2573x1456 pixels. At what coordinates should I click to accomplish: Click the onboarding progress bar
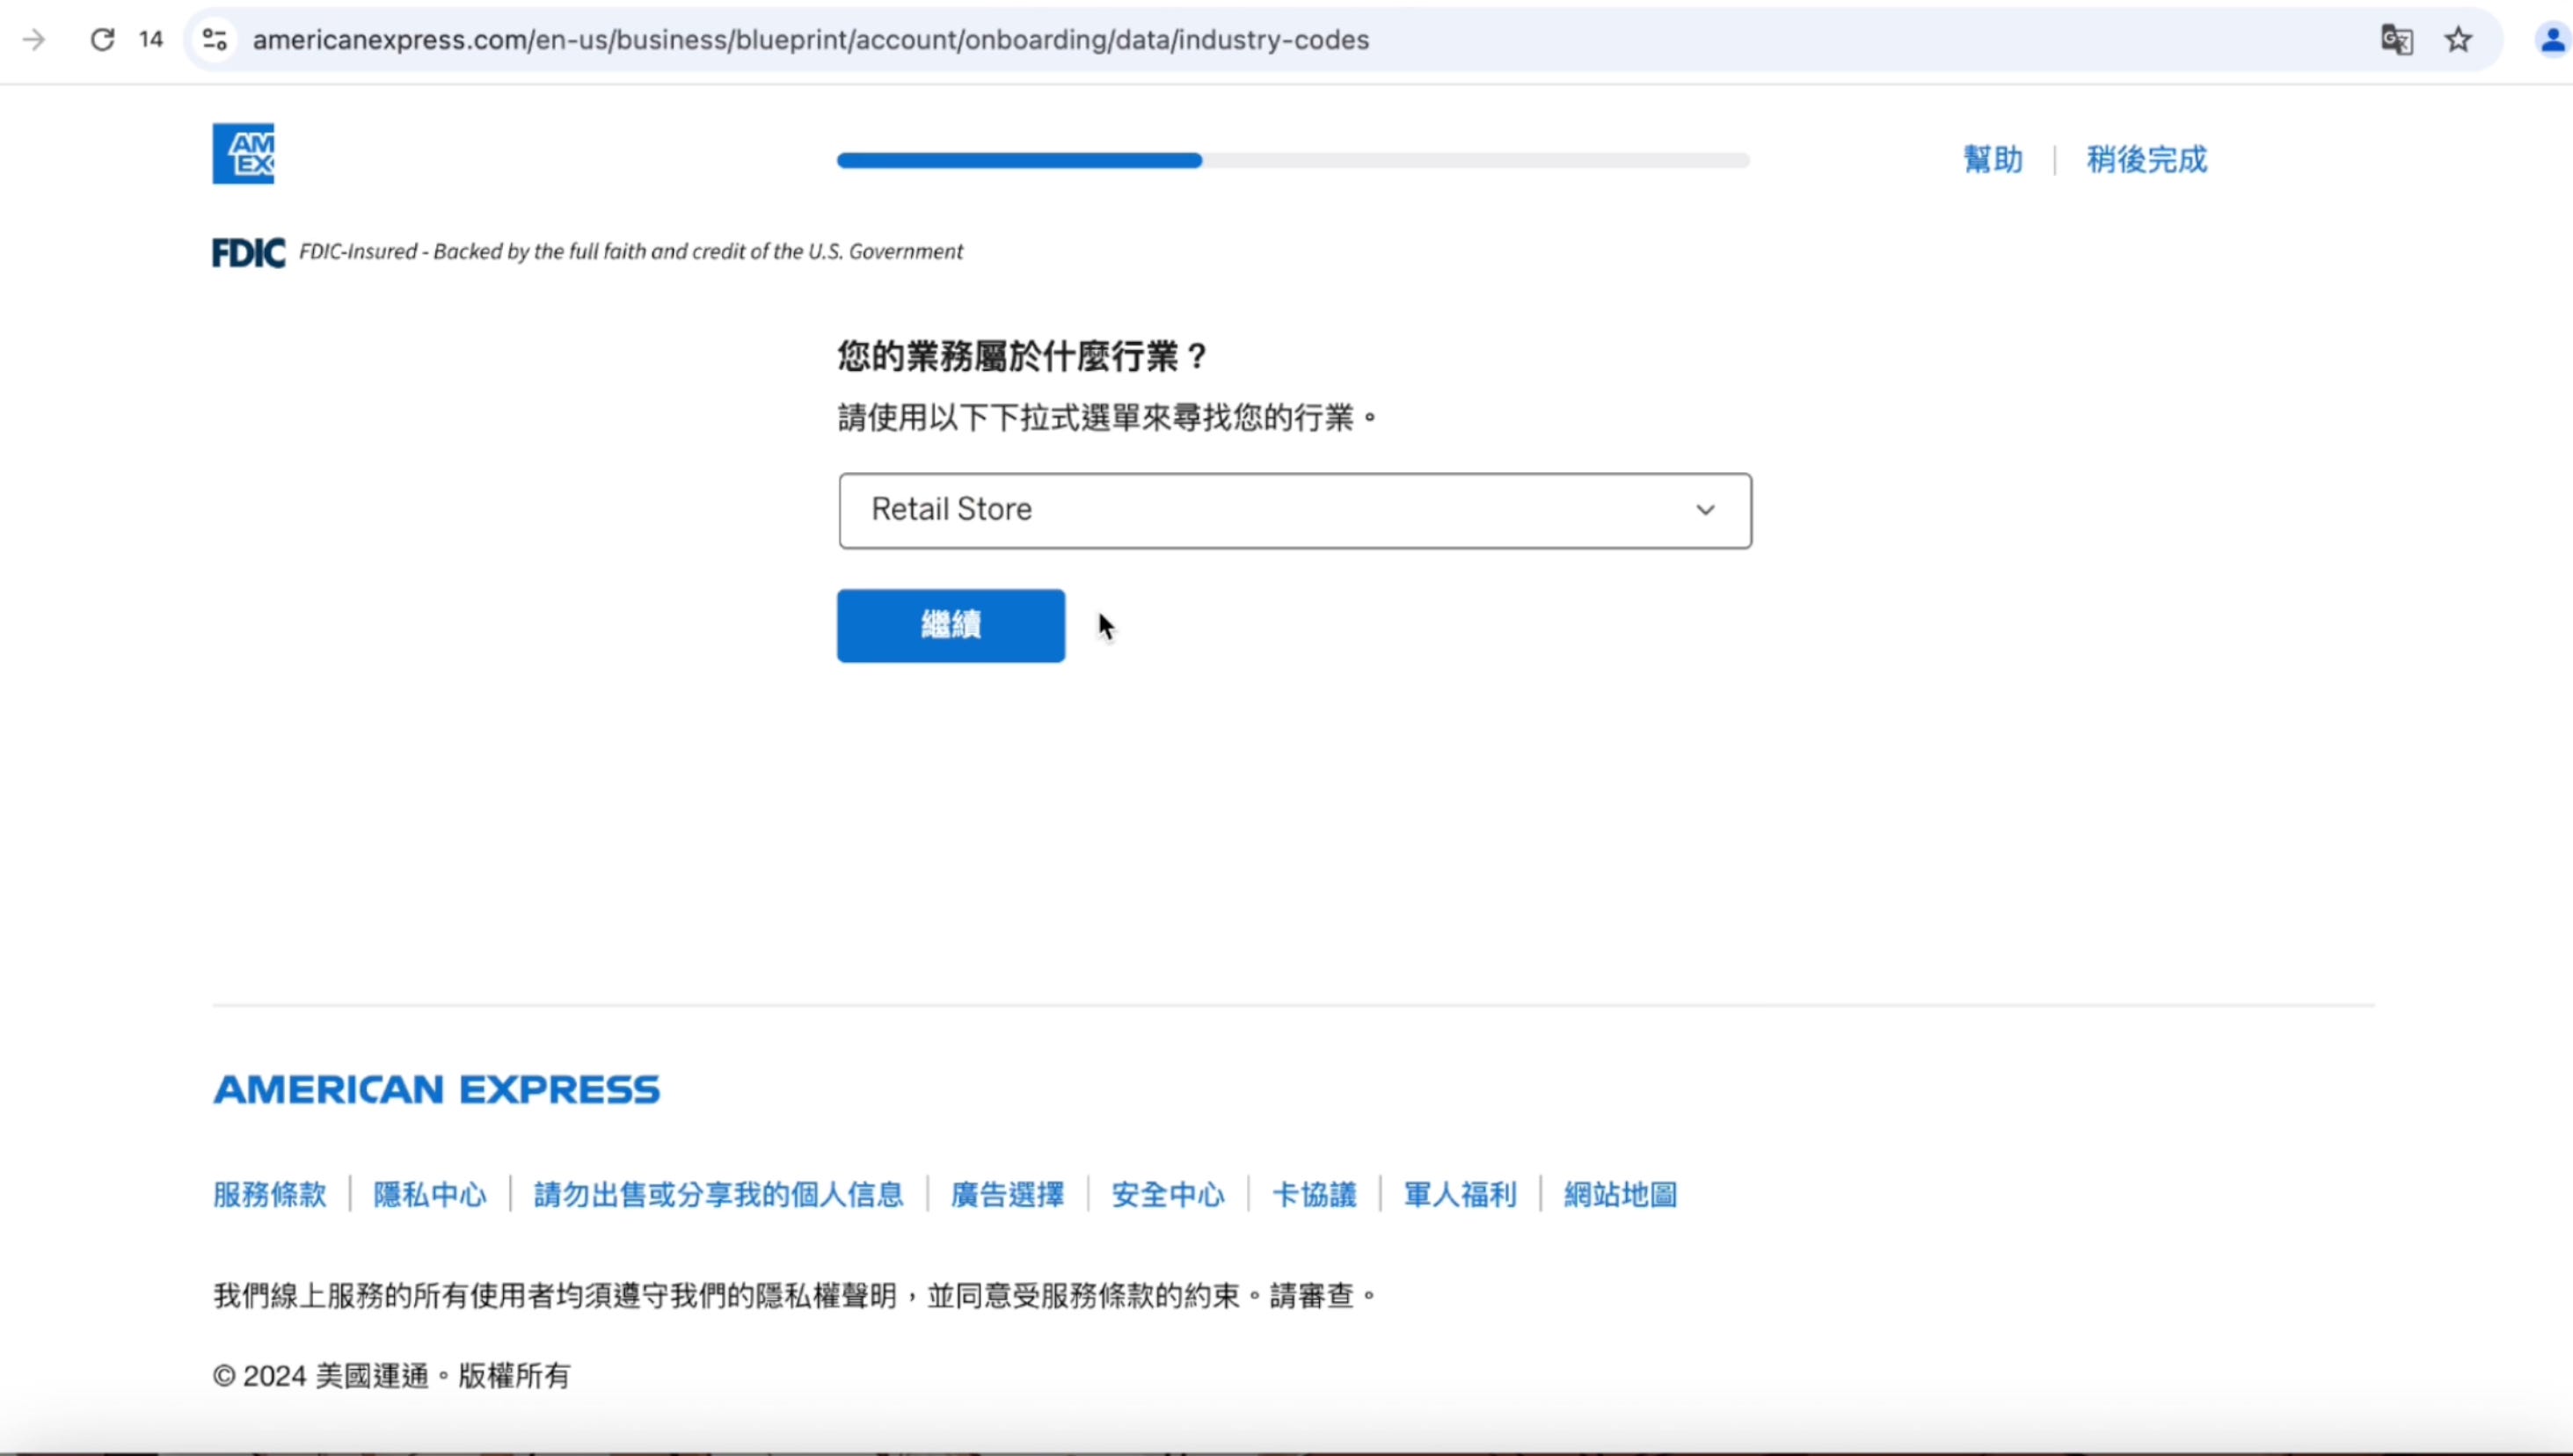coord(1293,161)
